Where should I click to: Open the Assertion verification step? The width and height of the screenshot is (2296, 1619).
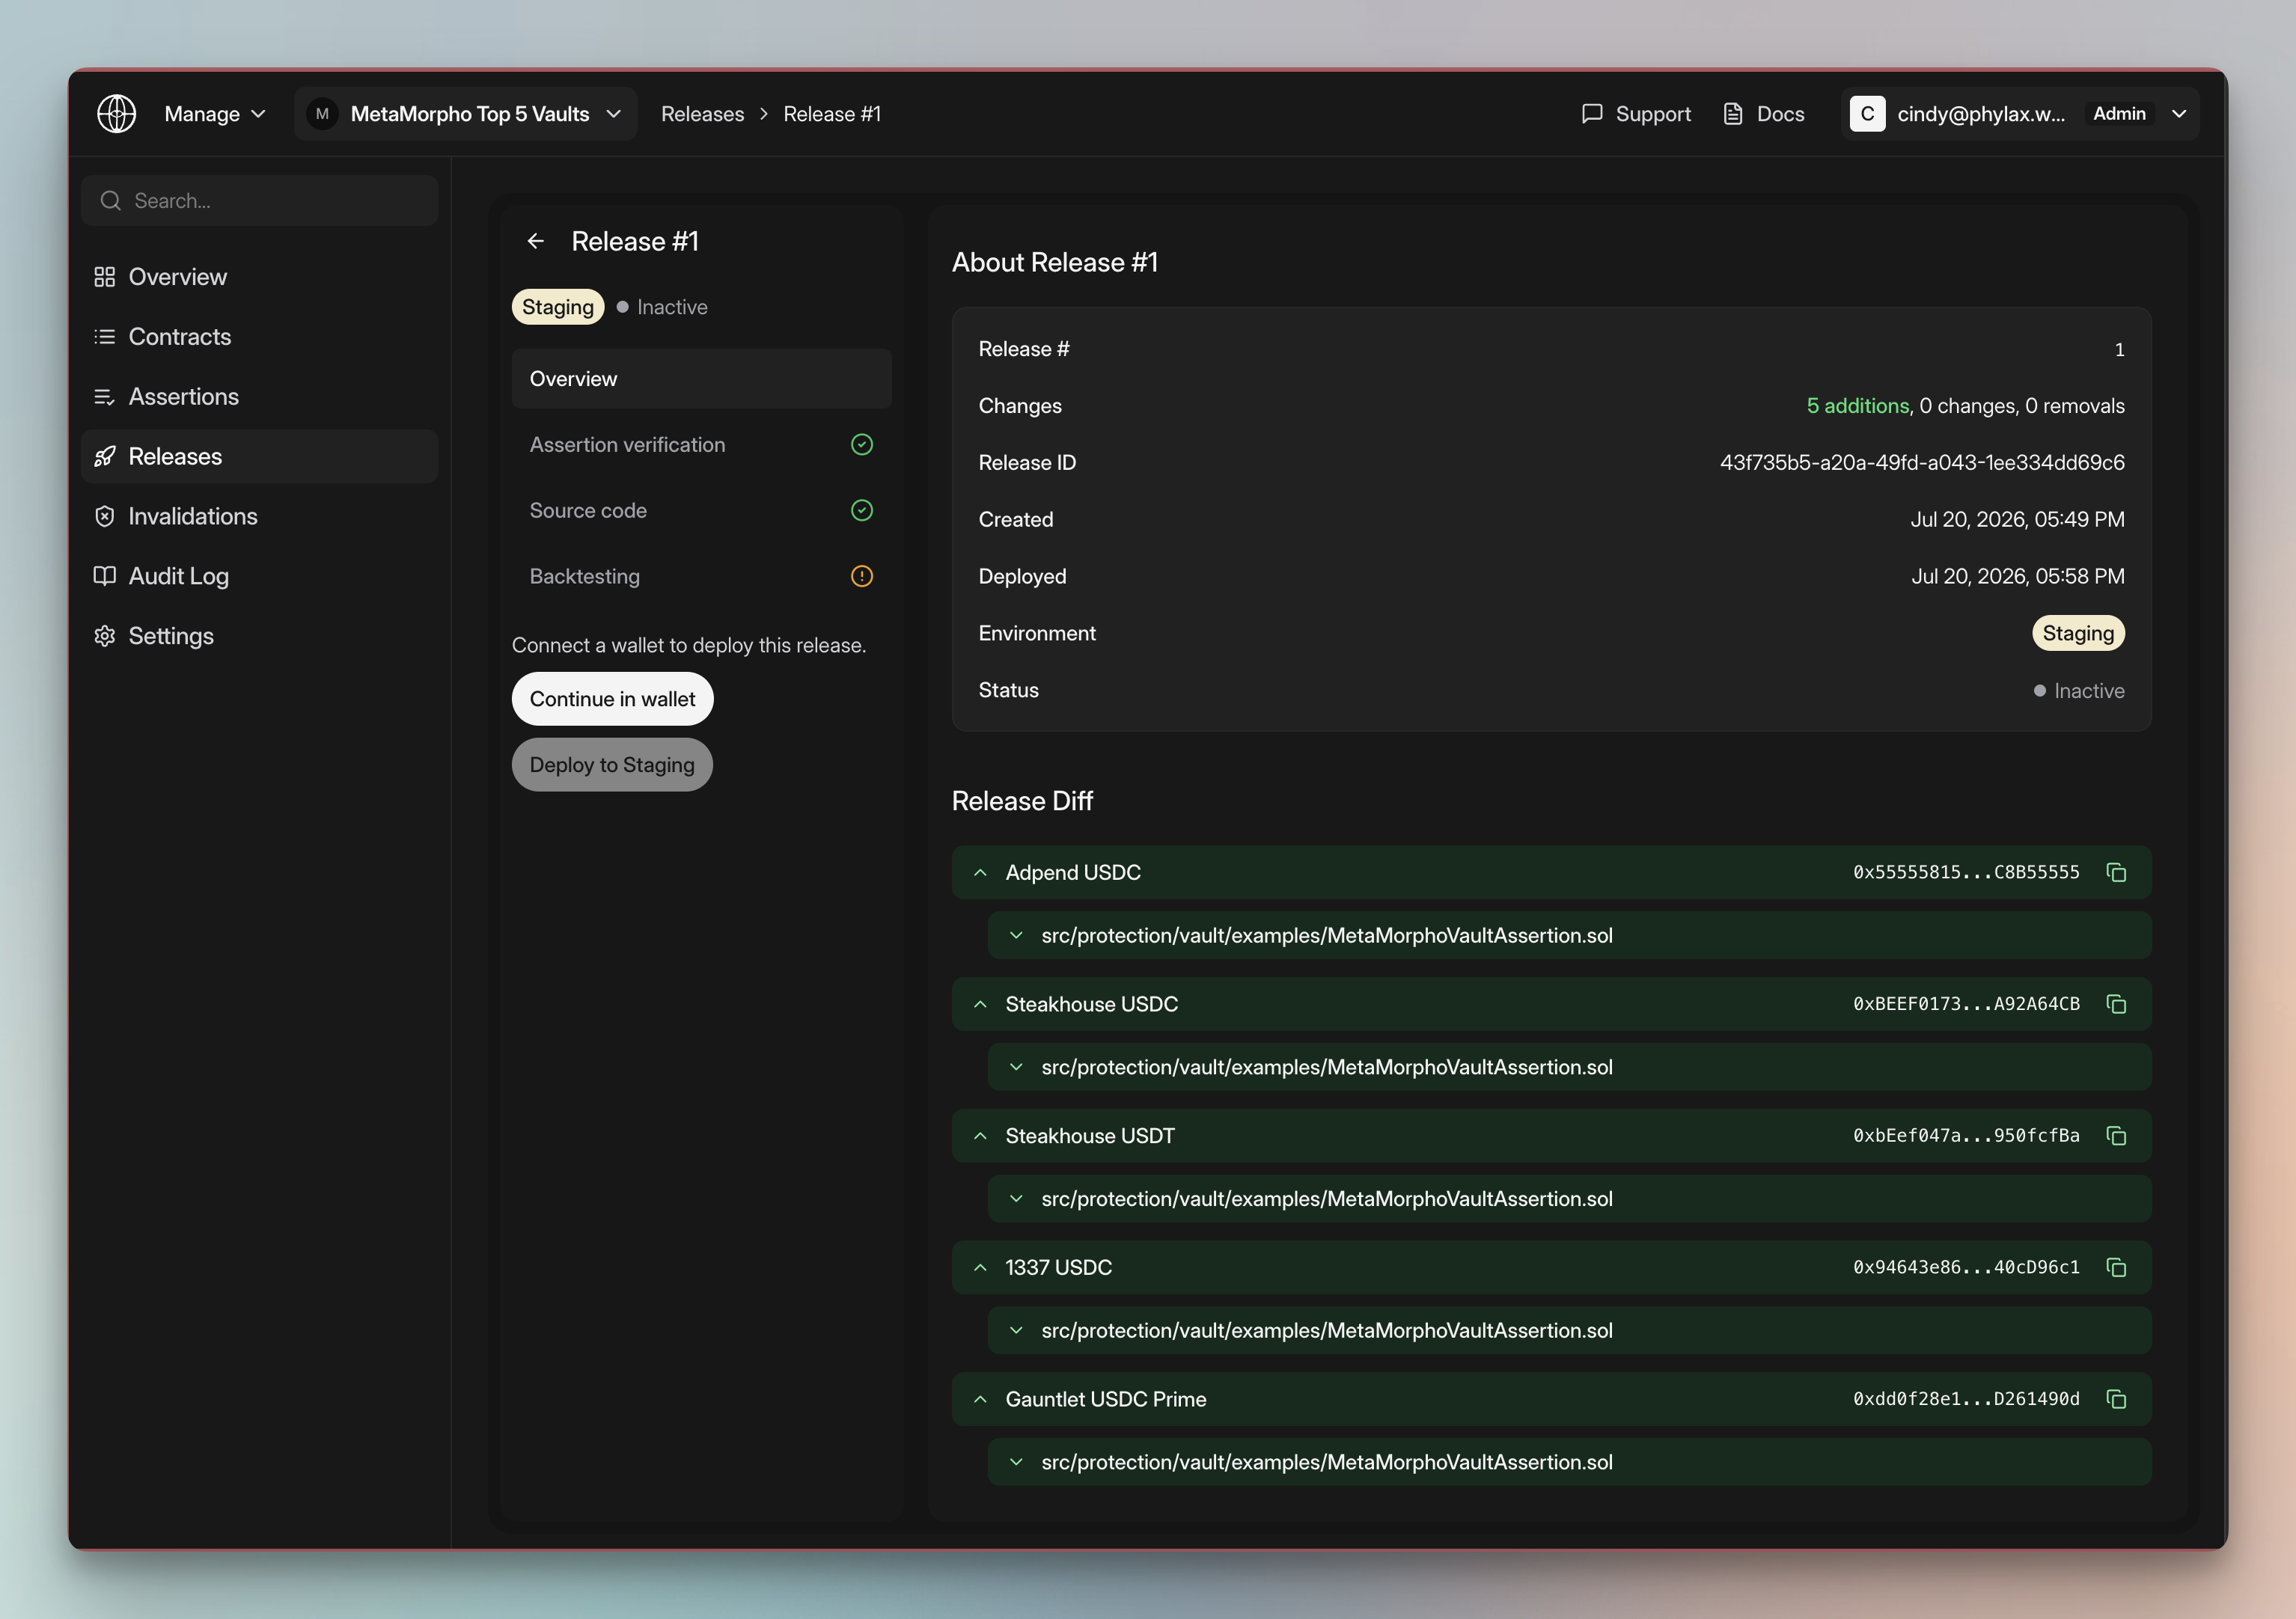(701, 445)
